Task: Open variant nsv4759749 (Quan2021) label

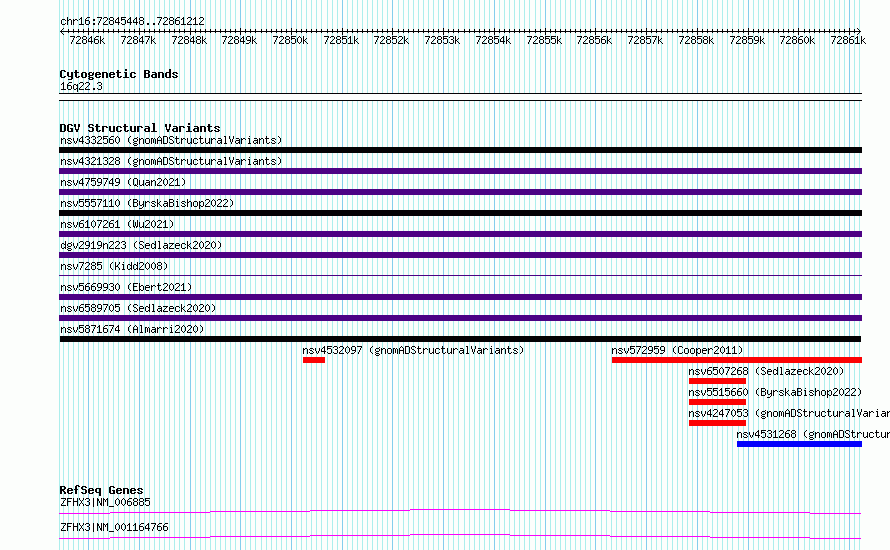Action: [123, 182]
